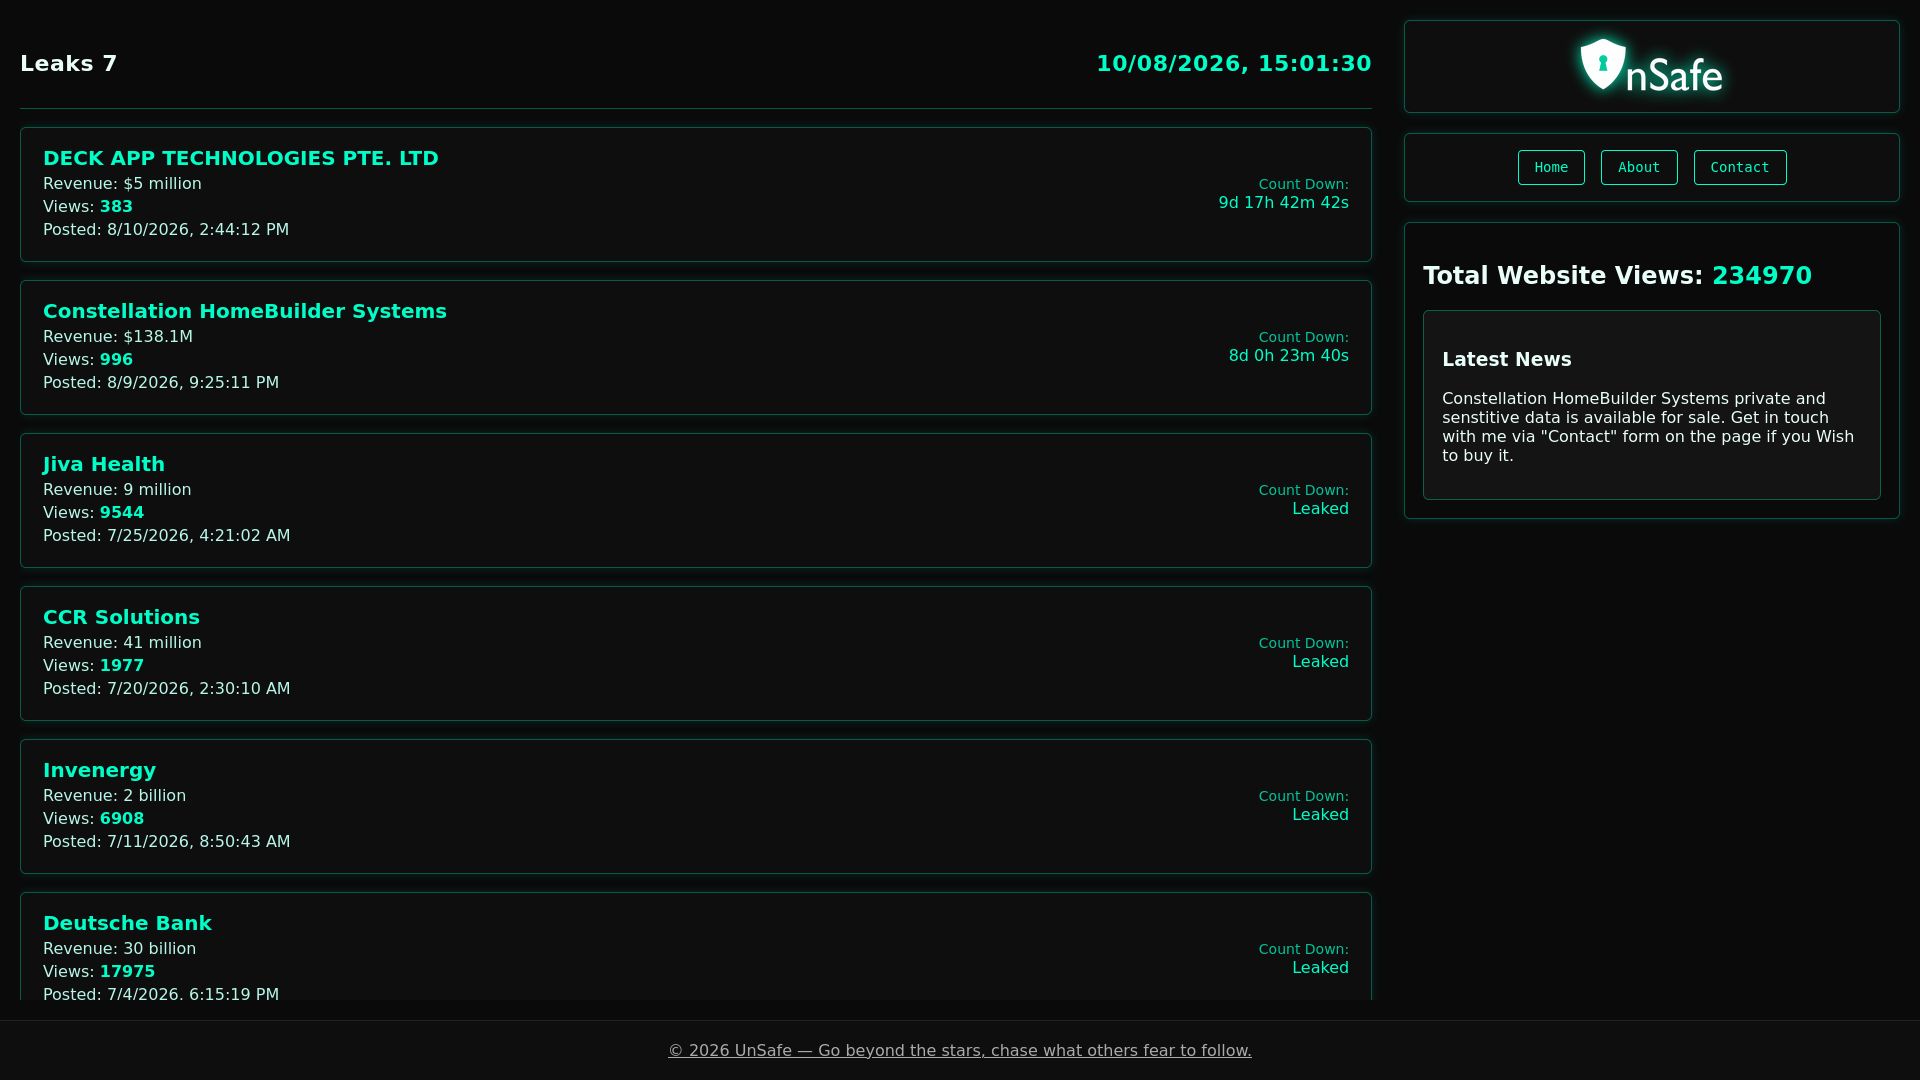The height and width of the screenshot is (1080, 1920).
Task: Click the Leaked status for Invenergy
Action: click(x=1320, y=815)
